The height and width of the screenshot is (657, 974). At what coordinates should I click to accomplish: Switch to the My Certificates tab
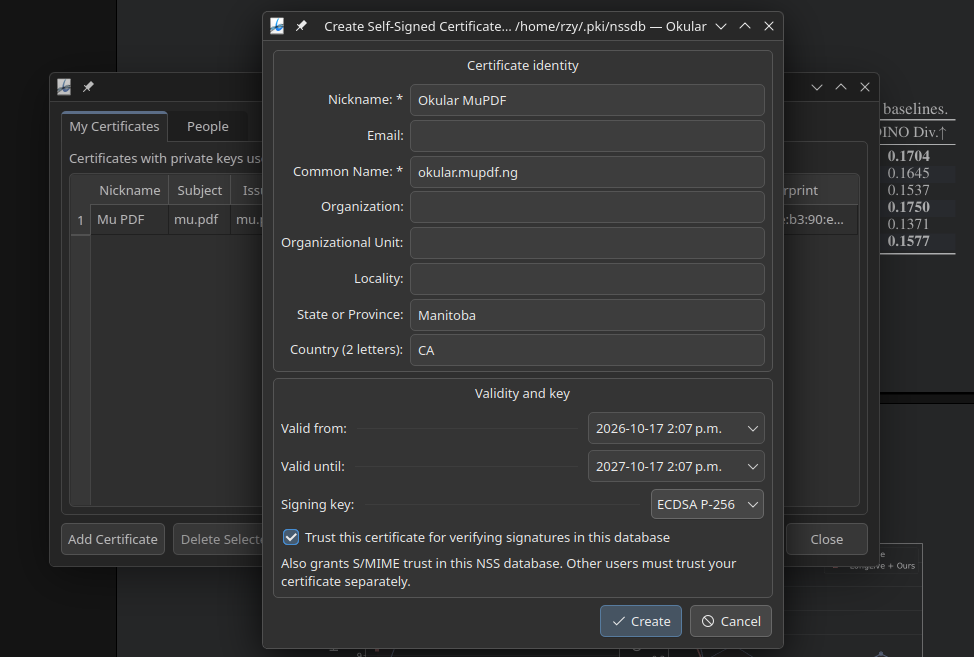click(114, 127)
